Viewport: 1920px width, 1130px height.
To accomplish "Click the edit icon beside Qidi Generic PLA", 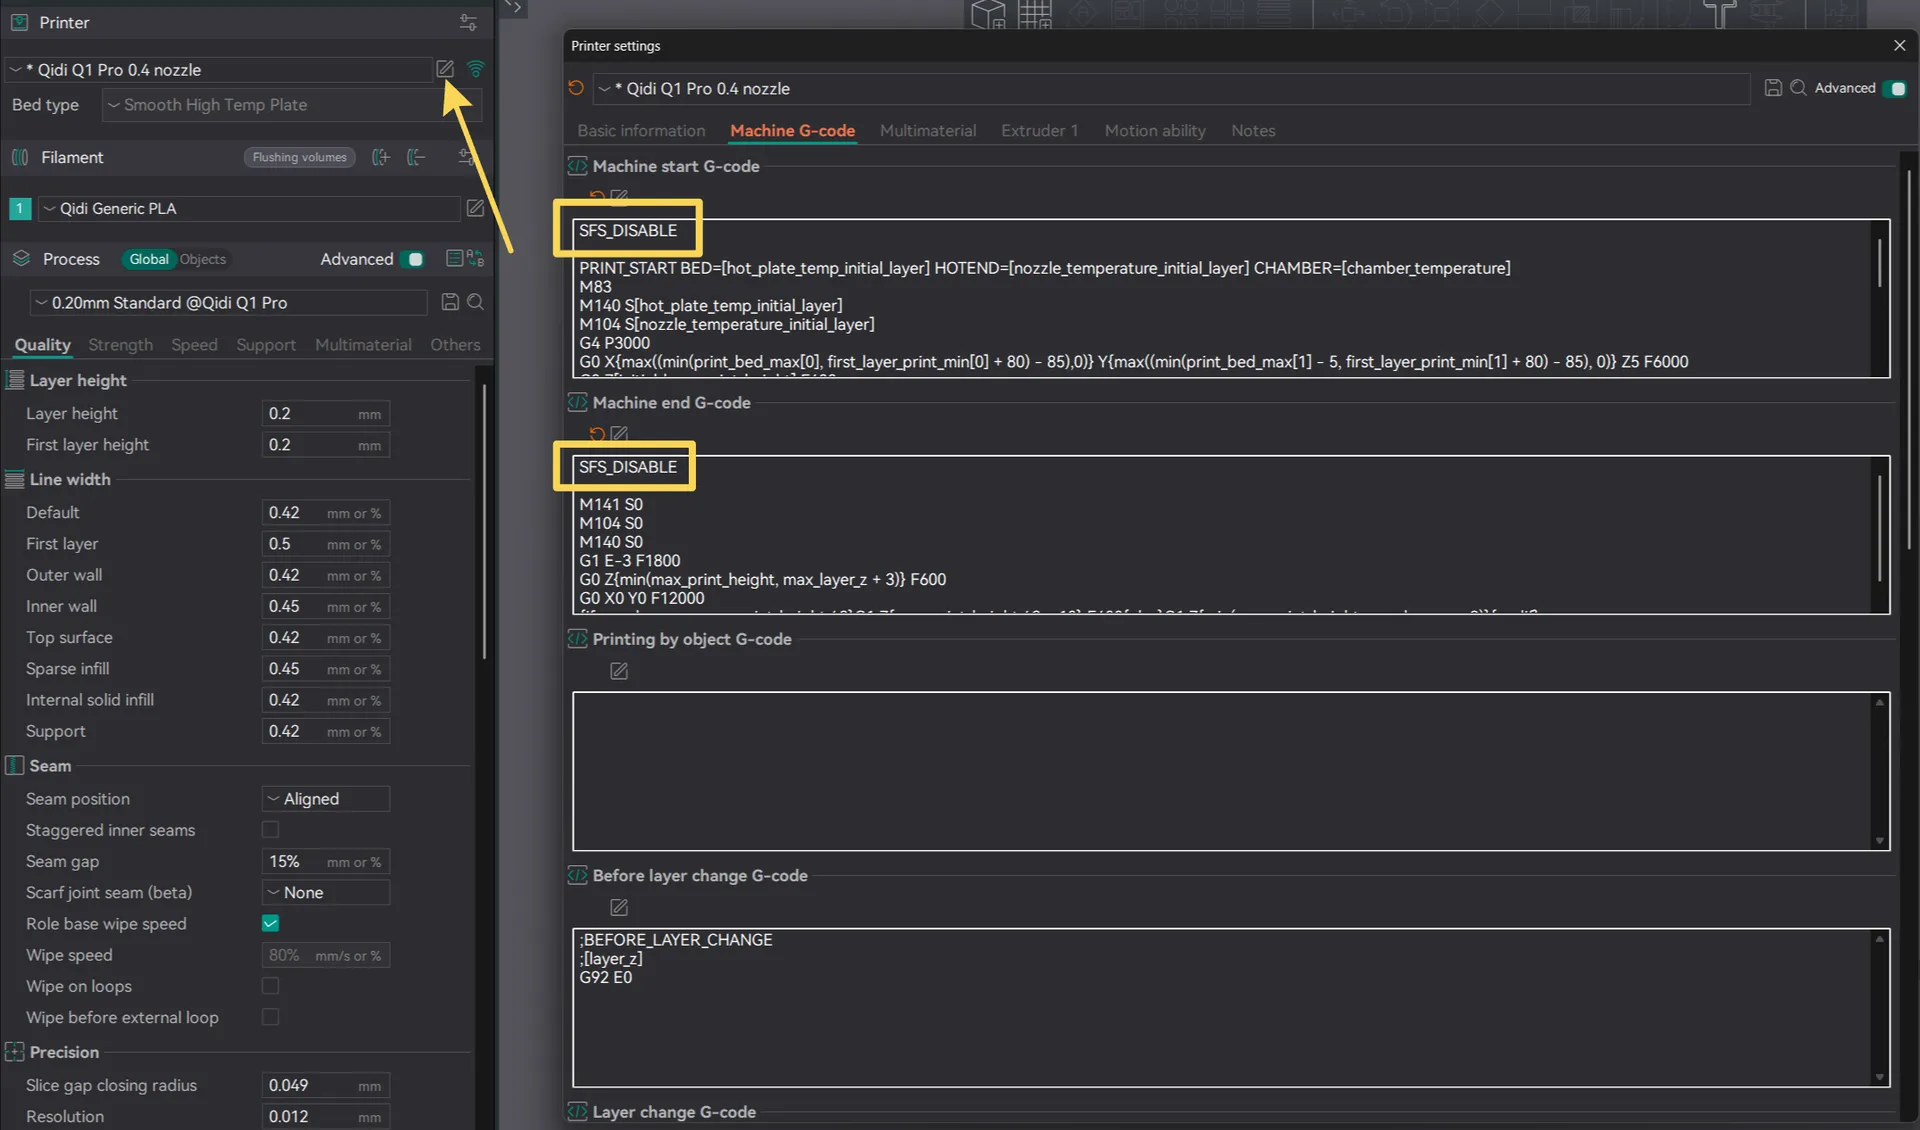I will coord(475,208).
